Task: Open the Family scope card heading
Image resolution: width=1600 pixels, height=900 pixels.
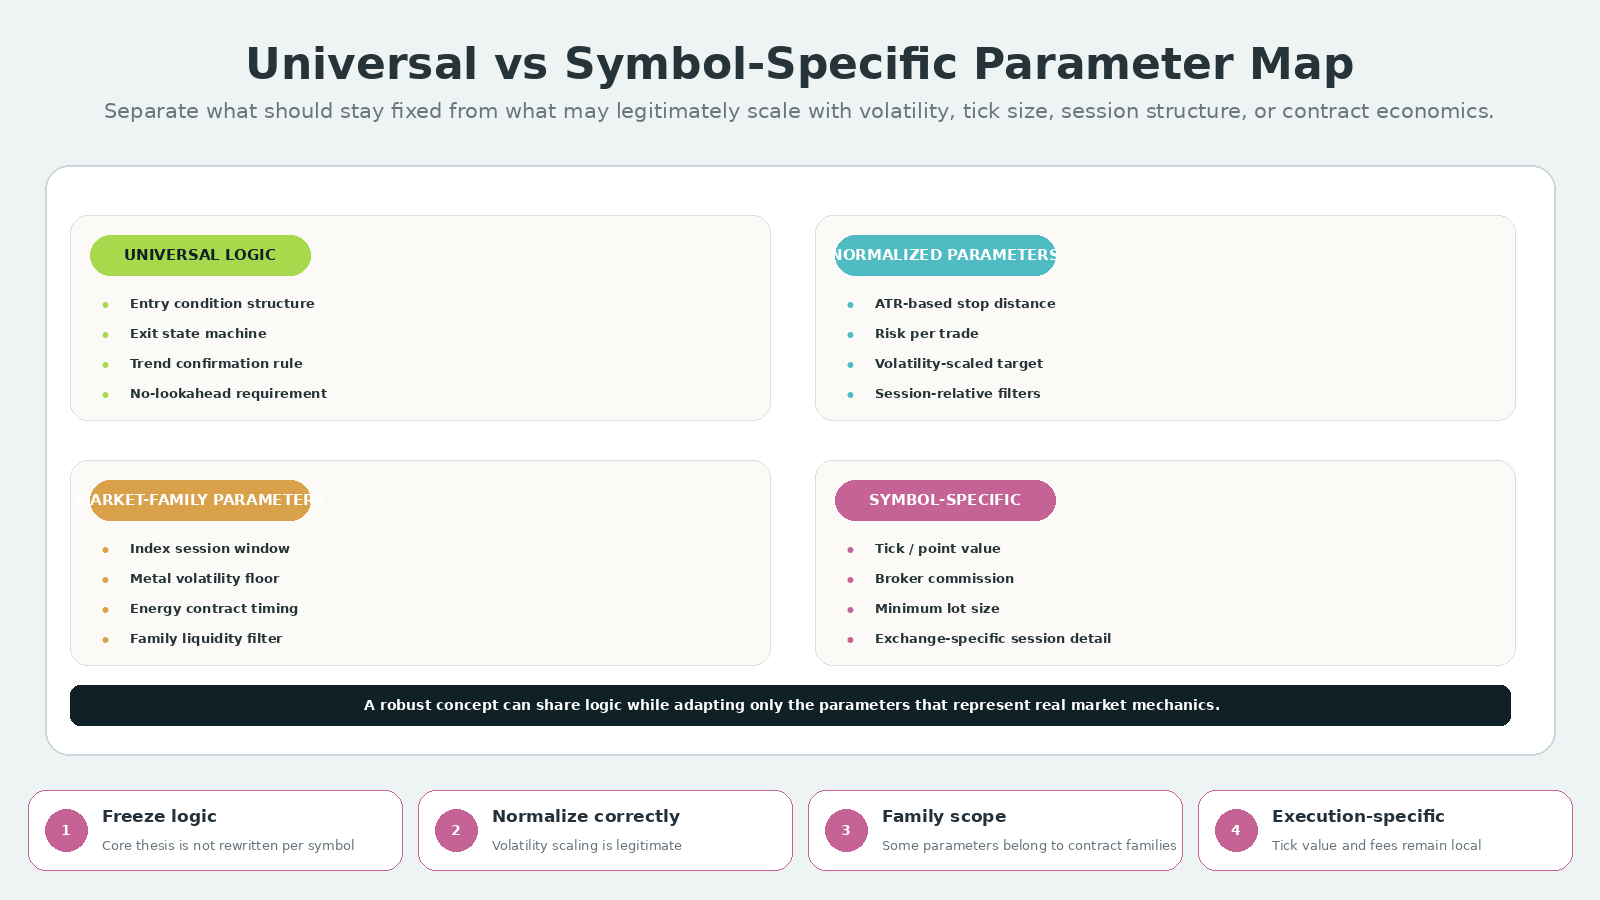Action: tap(944, 816)
